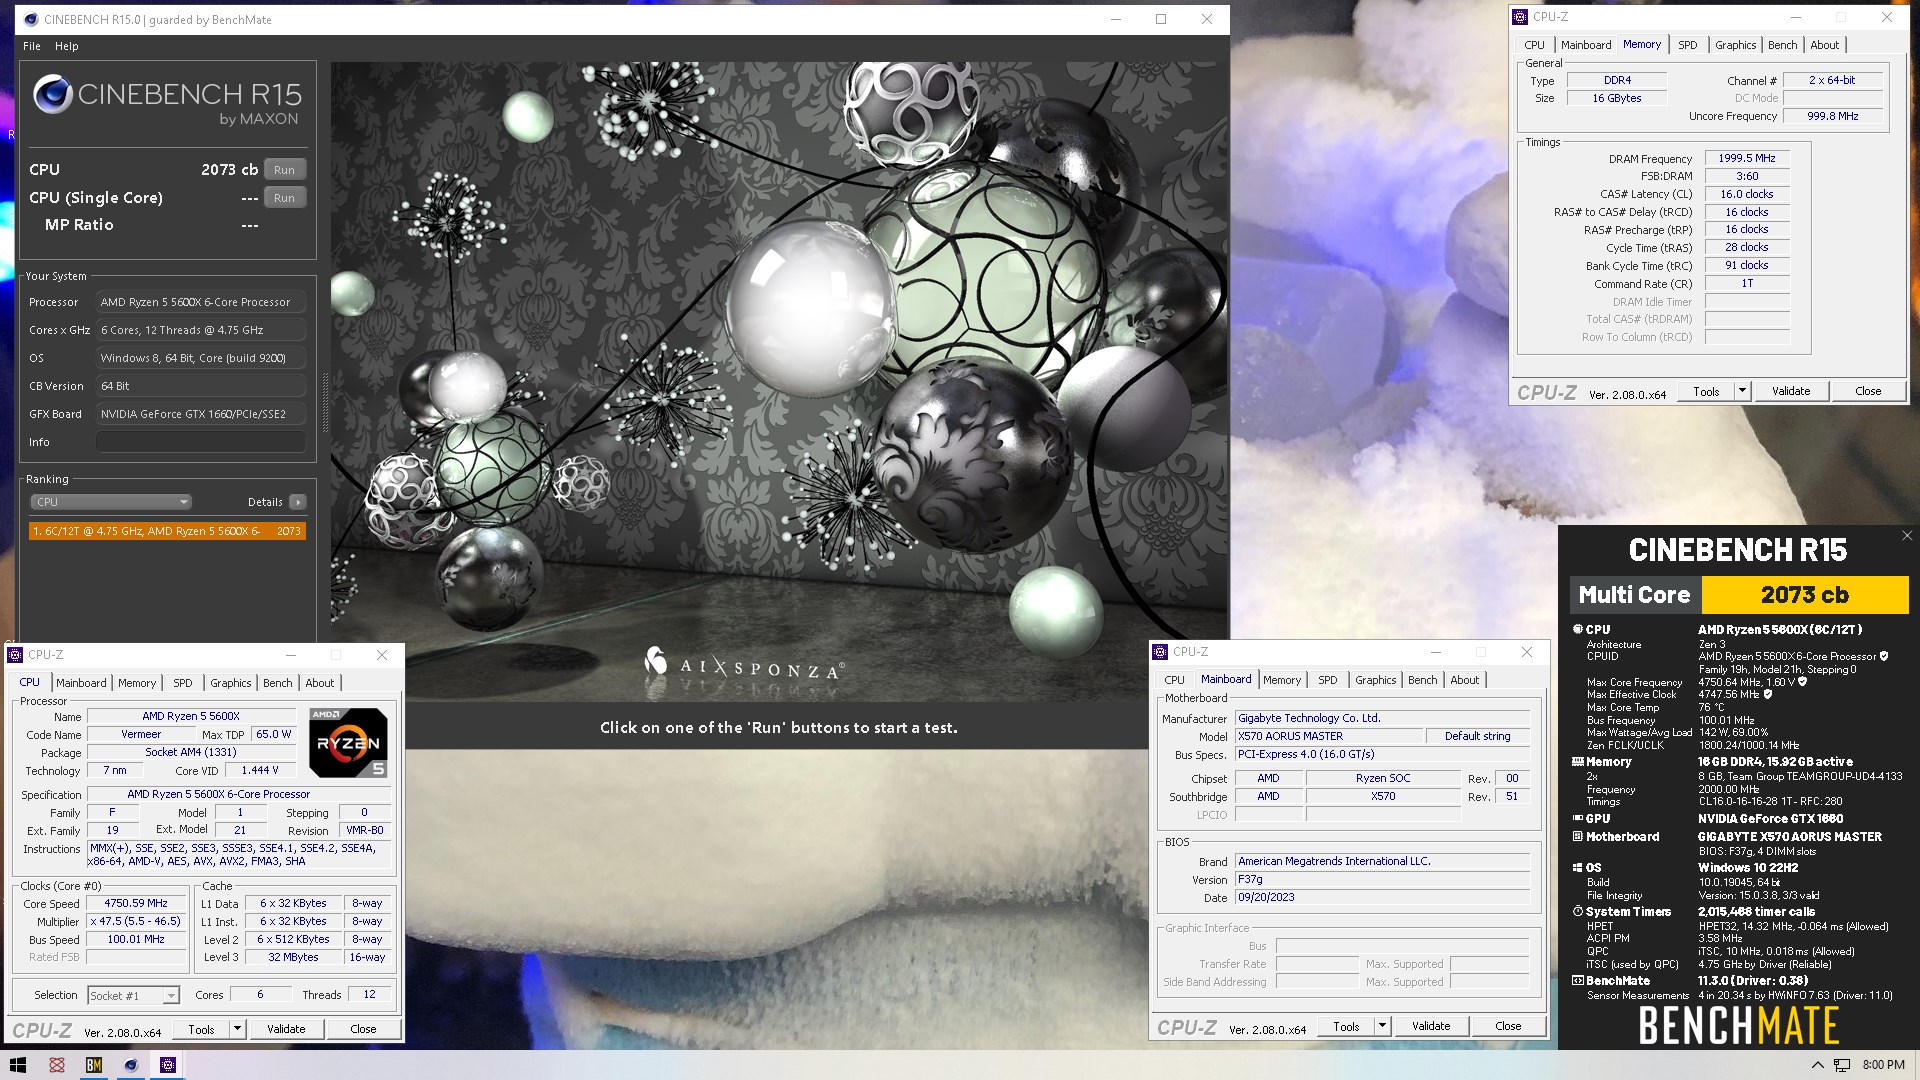Switch to the SPD tab in the CPU-Z Memory window
Image resolution: width=1920 pixels, height=1080 pixels.
[1687, 45]
